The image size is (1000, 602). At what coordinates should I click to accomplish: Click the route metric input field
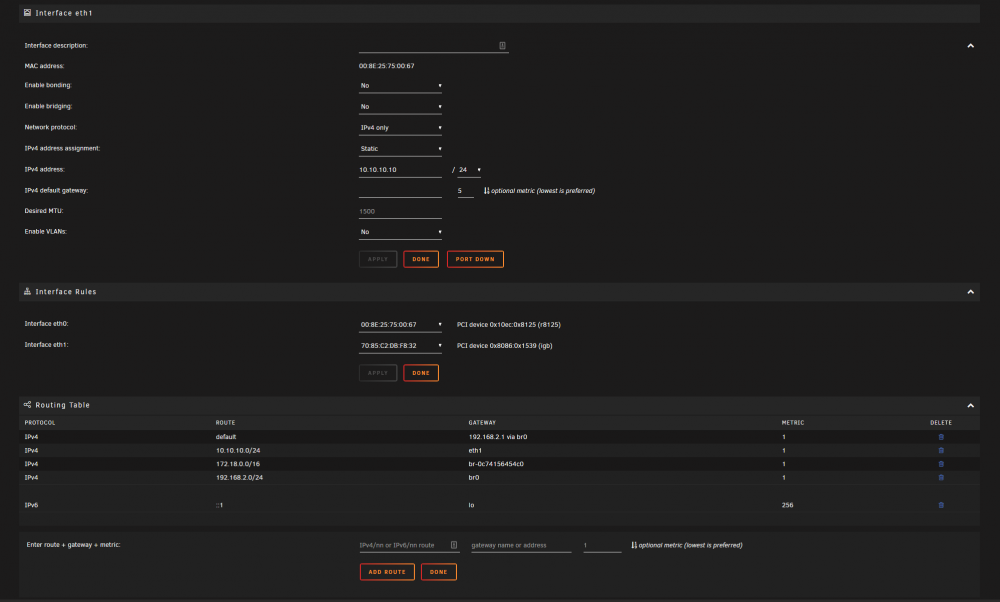pyautogui.click(x=602, y=545)
